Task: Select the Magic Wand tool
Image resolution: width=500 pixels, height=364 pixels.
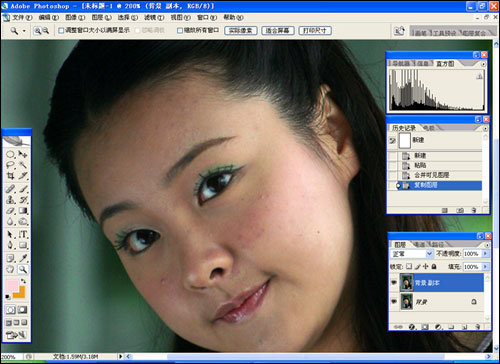Action: [23, 165]
